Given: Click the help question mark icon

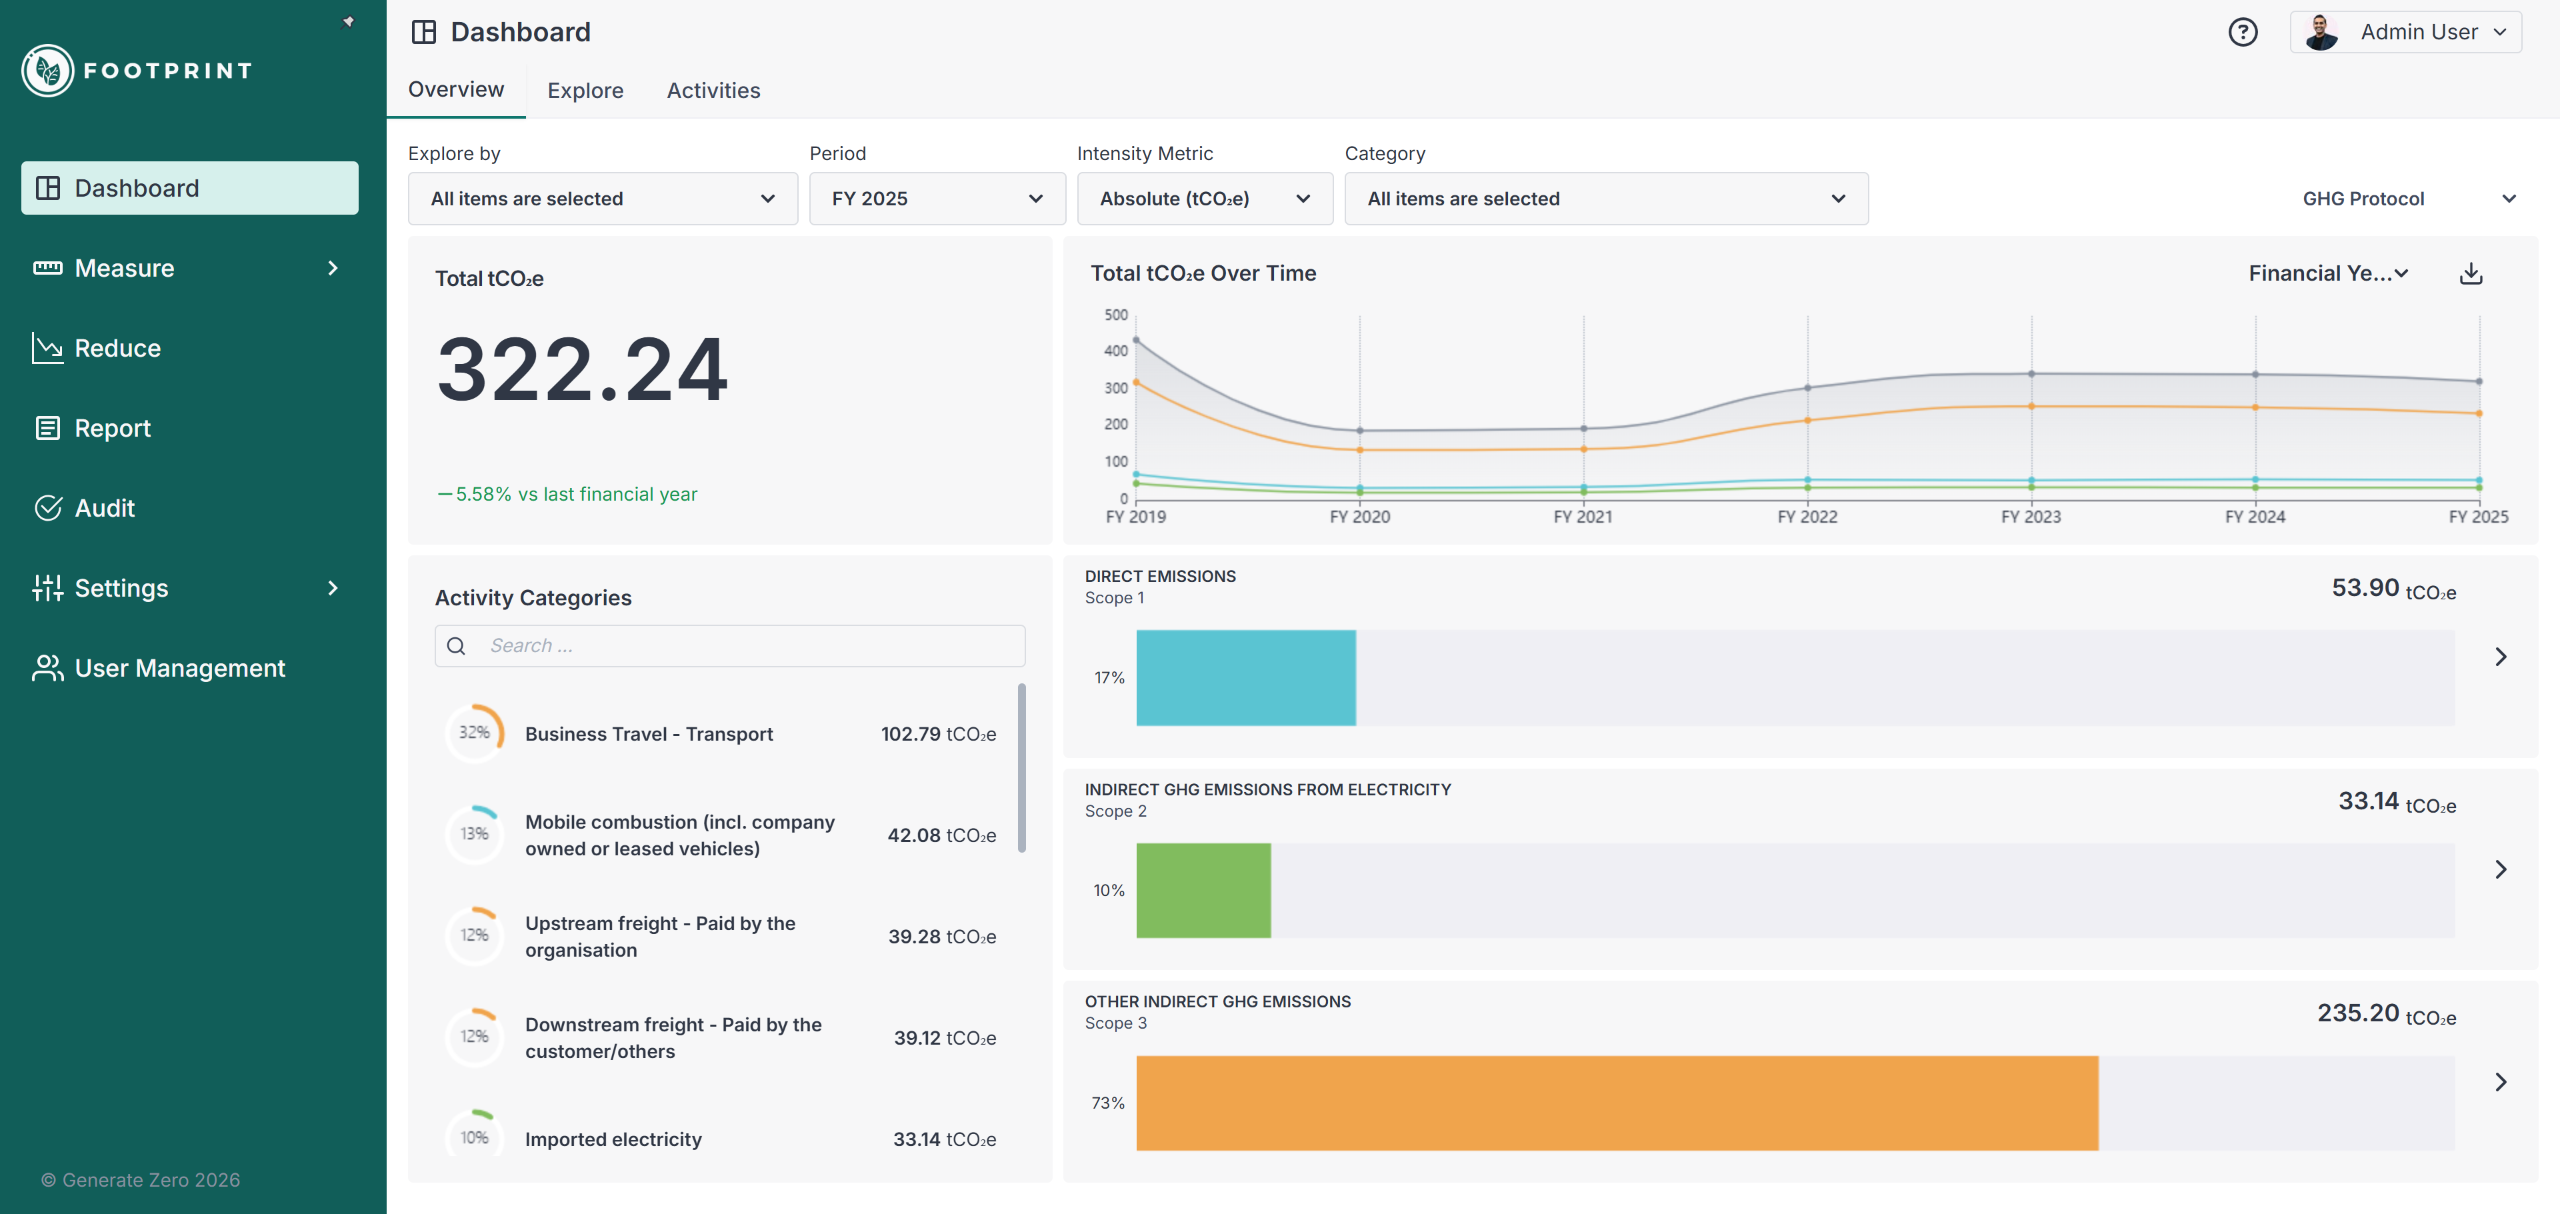Looking at the screenshot, I should [2242, 32].
